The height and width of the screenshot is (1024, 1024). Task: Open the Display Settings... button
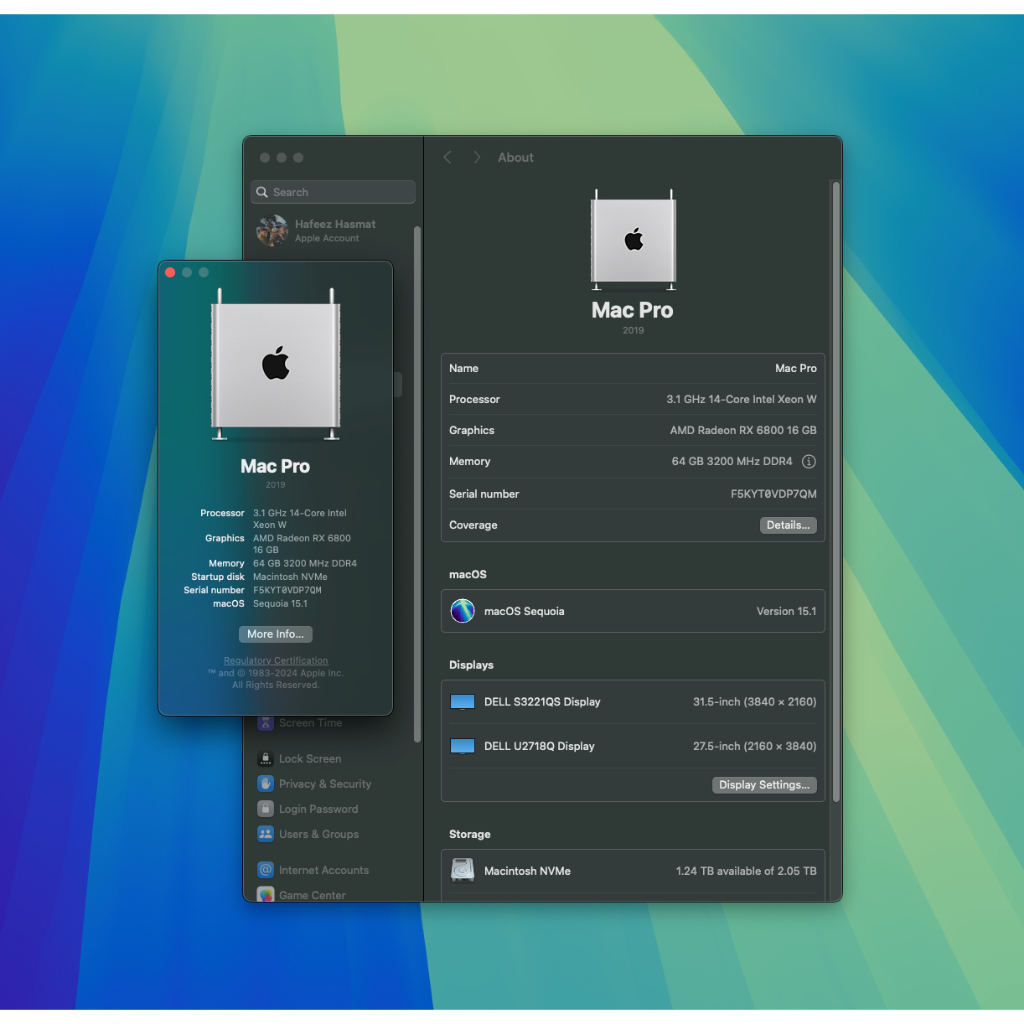(764, 785)
